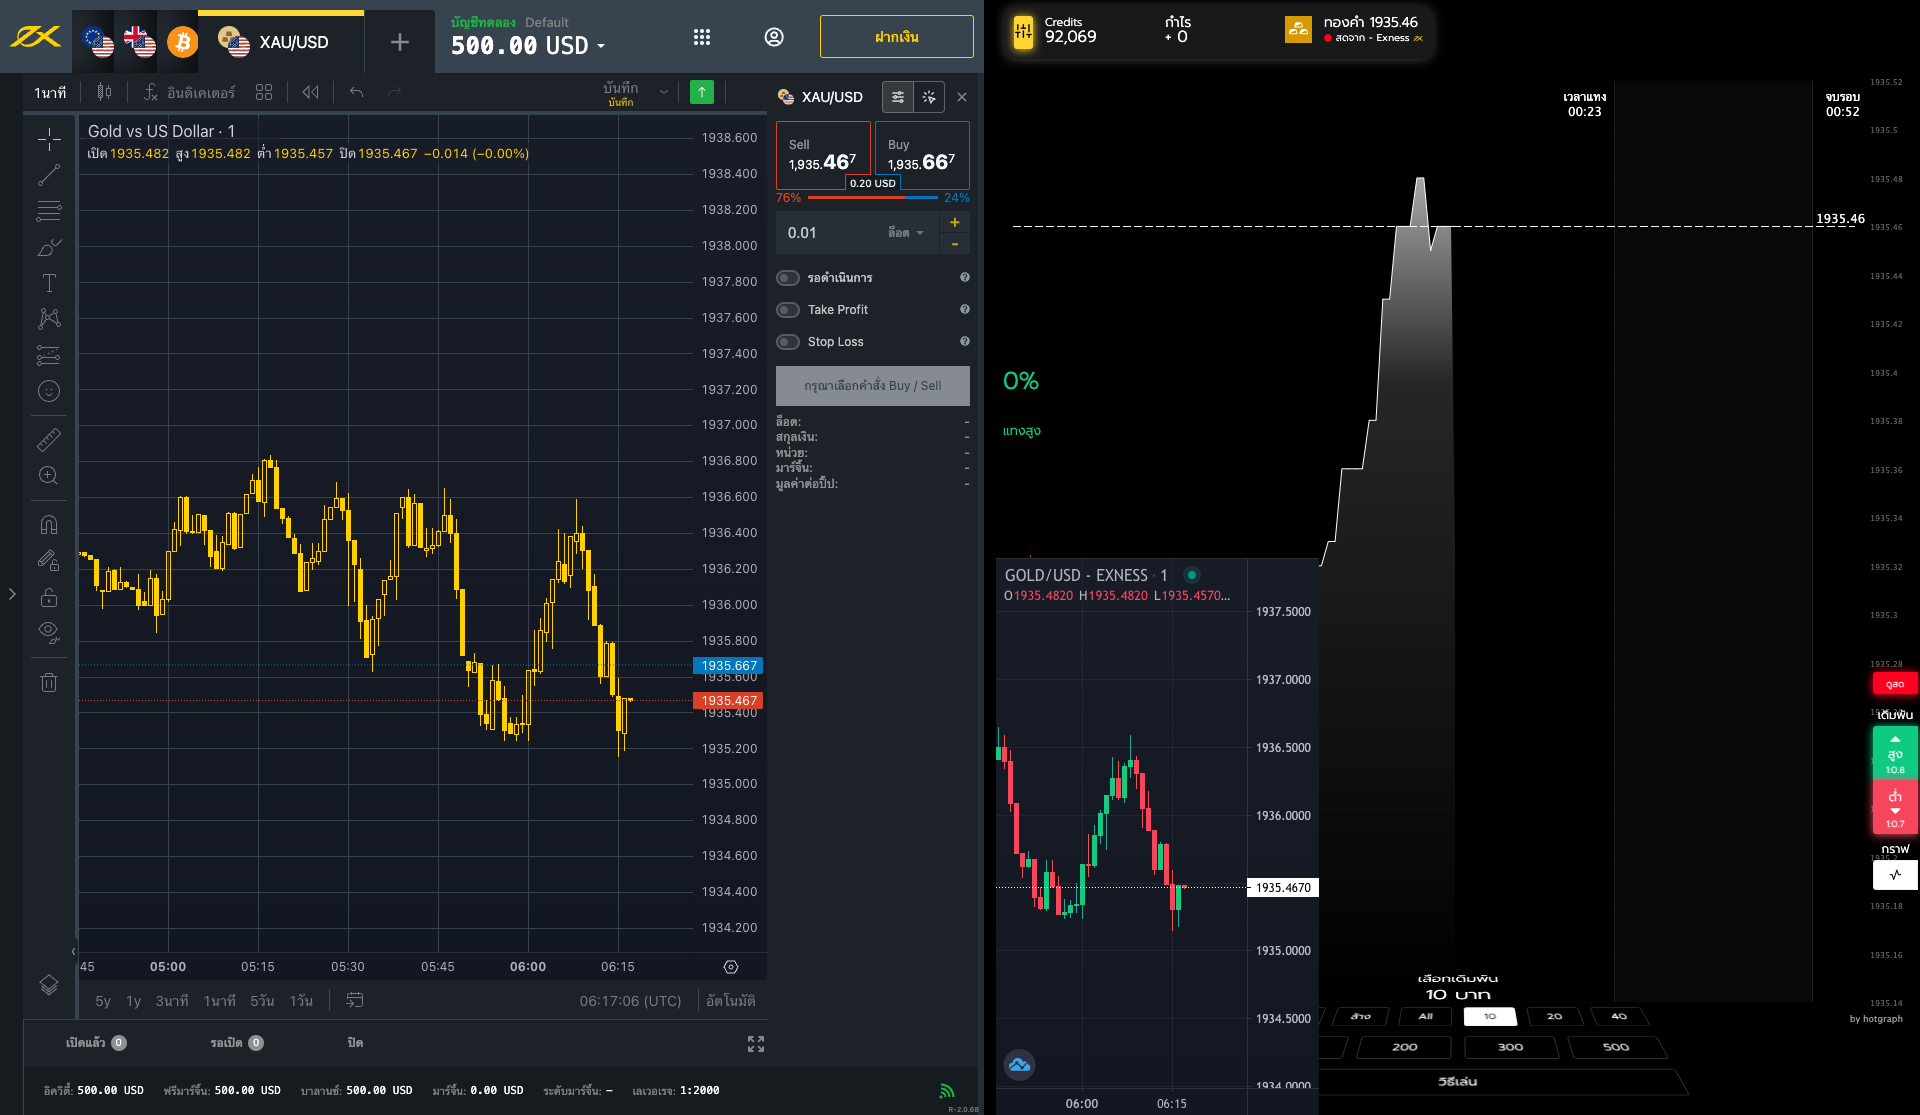Toggle the รอดำเนินการ switch on

[791, 277]
